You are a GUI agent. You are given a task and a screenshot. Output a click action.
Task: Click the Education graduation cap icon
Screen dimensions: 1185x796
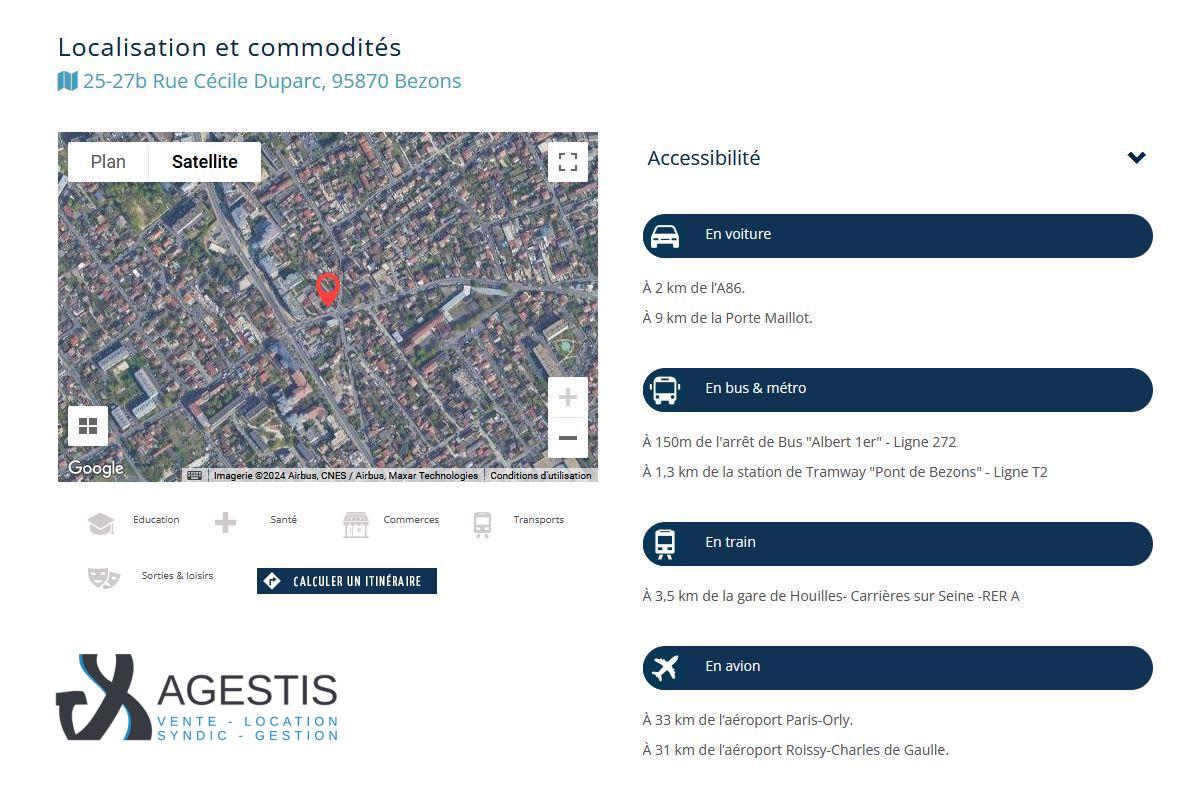[101, 523]
